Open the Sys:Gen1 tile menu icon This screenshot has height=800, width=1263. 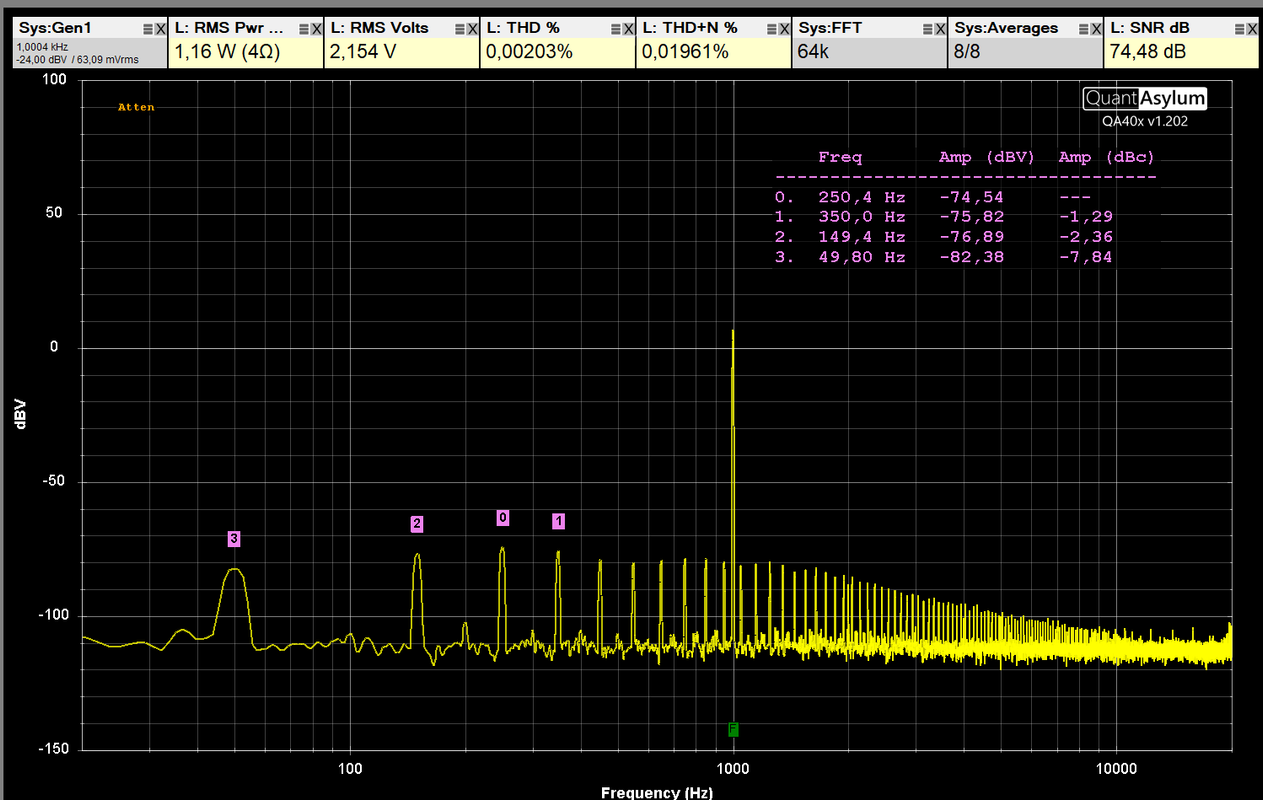coord(148,29)
